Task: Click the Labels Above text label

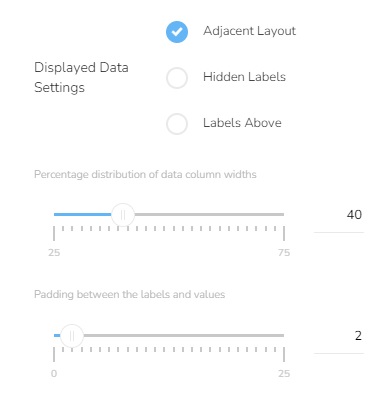Action: click(242, 123)
